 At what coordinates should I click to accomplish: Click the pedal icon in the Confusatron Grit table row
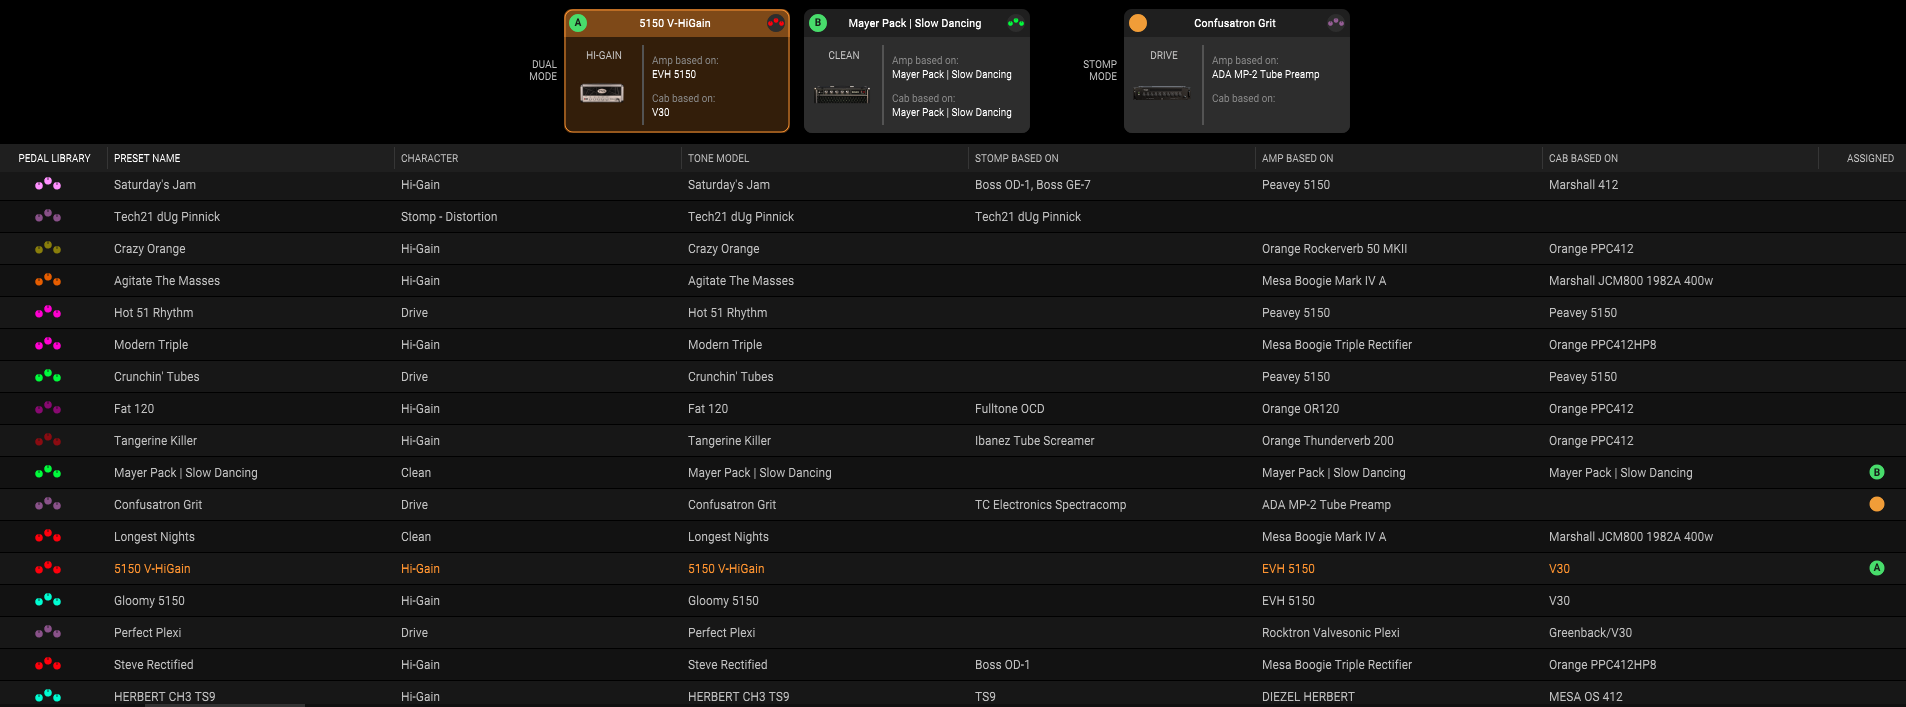(48, 504)
